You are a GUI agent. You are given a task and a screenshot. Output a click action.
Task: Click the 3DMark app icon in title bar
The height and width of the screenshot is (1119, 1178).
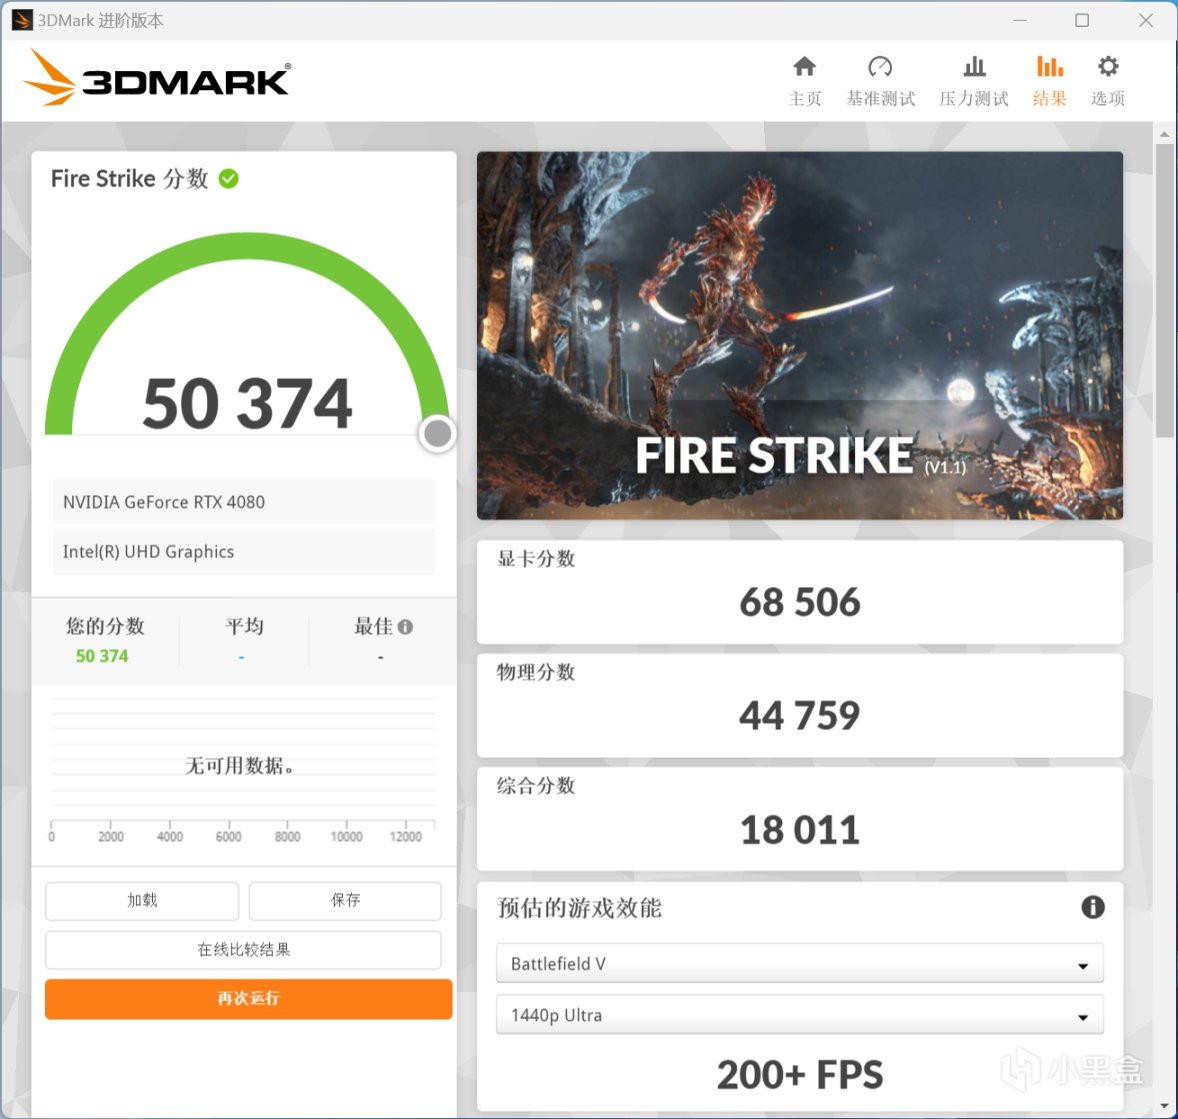(21, 20)
